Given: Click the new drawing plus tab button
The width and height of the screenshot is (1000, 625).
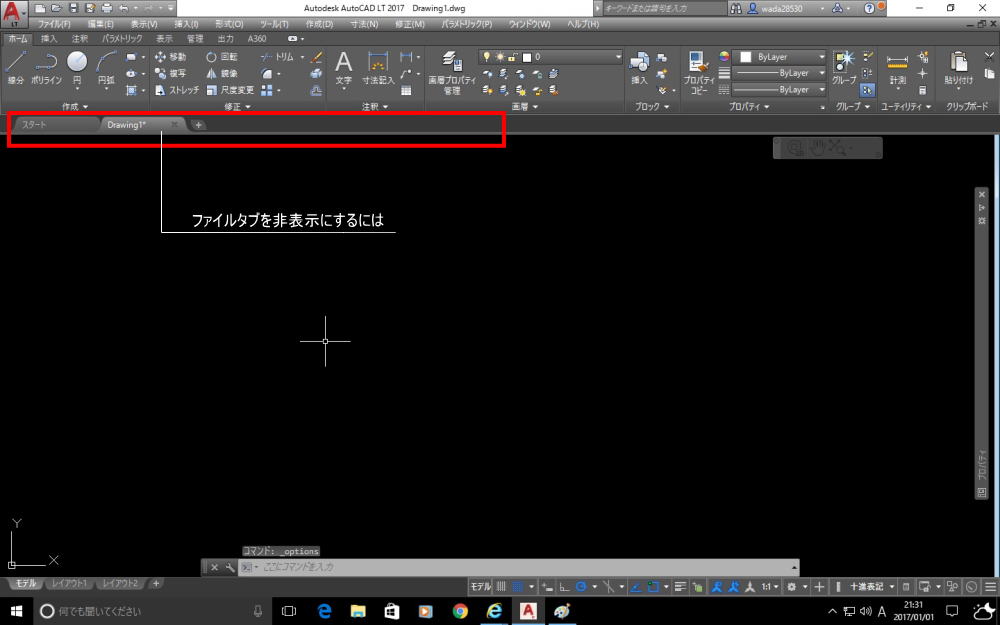Looking at the screenshot, I should coord(198,125).
